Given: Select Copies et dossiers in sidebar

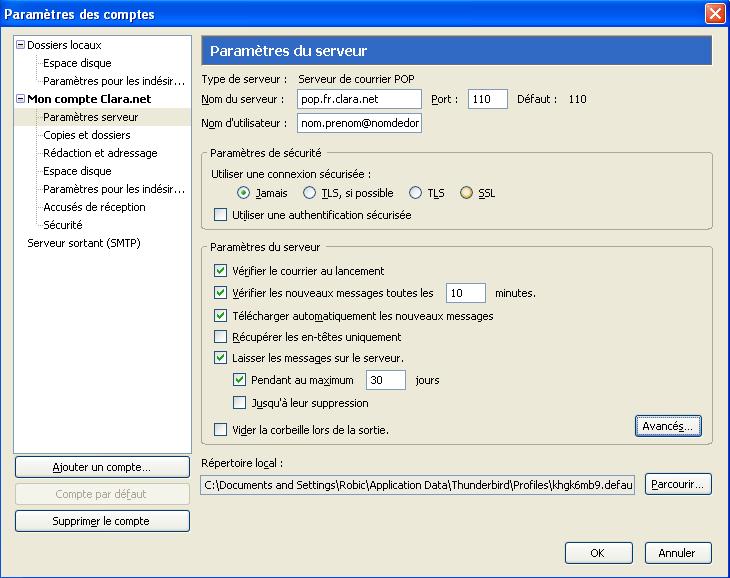Looking at the screenshot, I should (86, 135).
